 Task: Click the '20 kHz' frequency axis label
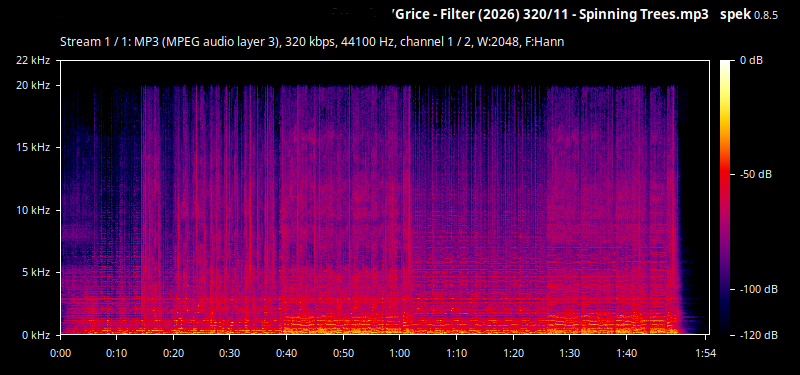click(x=33, y=85)
